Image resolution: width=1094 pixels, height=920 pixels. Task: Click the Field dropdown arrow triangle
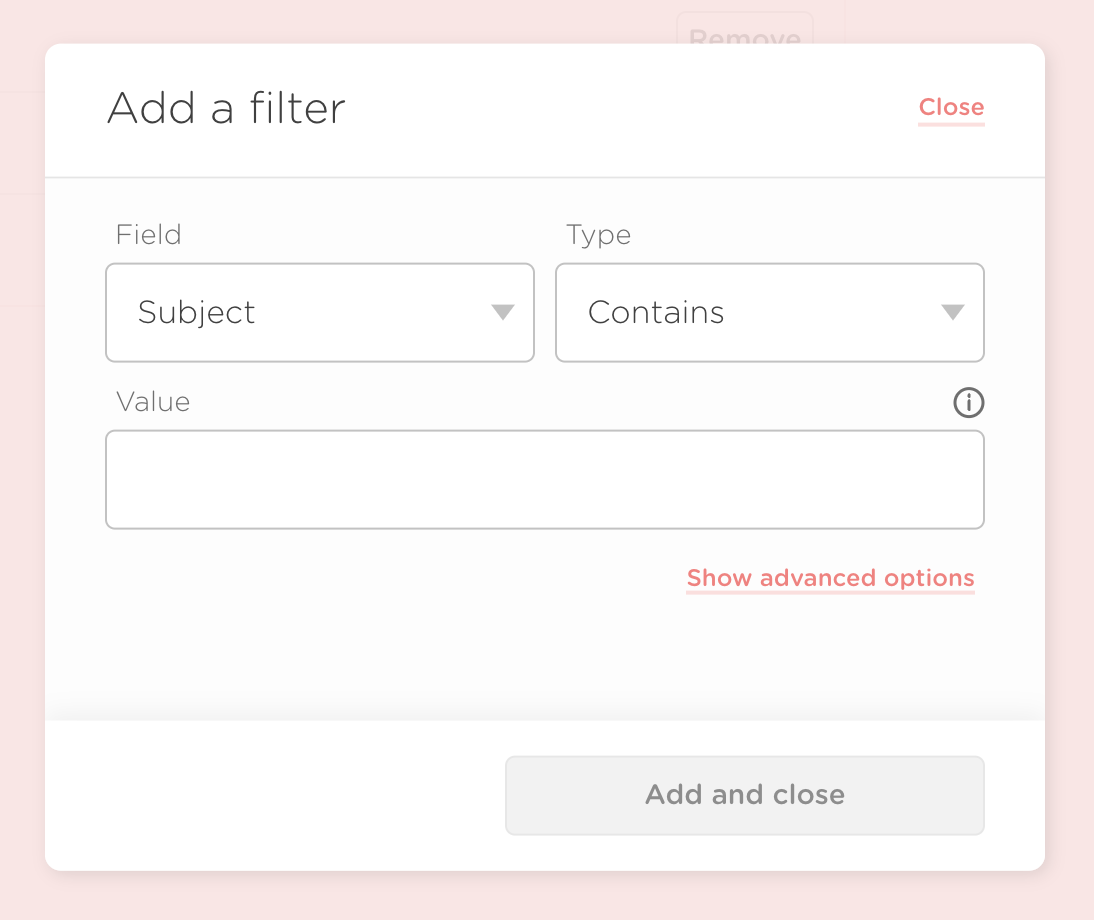(x=503, y=313)
